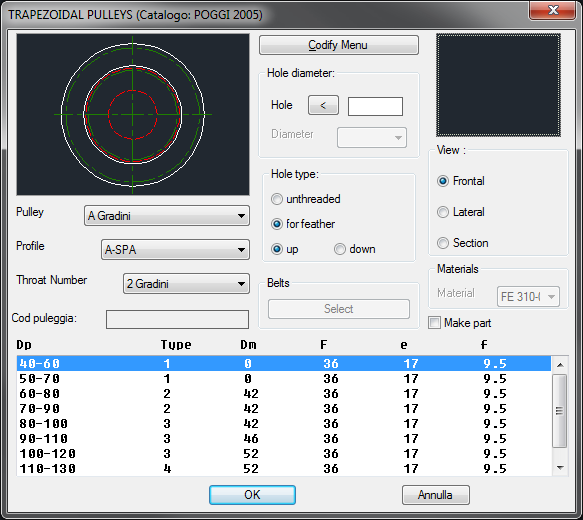Click the table's vertical scrollbar thumb
The image size is (583, 520).
tap(560, 411)
